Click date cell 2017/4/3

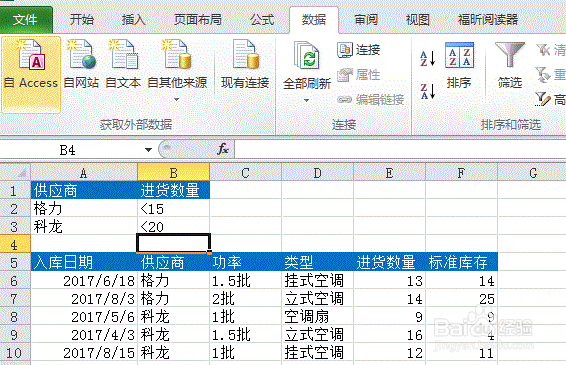click(84, 335)
